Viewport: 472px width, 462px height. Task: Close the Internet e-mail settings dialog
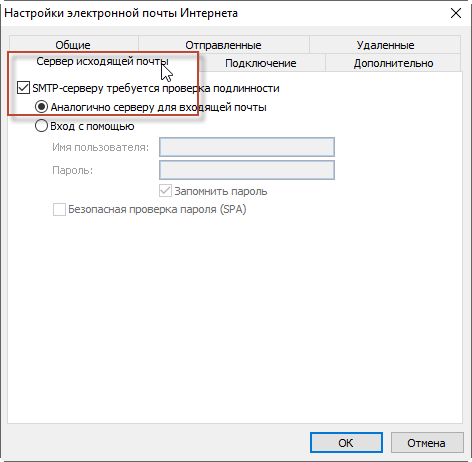coord(456,13)
